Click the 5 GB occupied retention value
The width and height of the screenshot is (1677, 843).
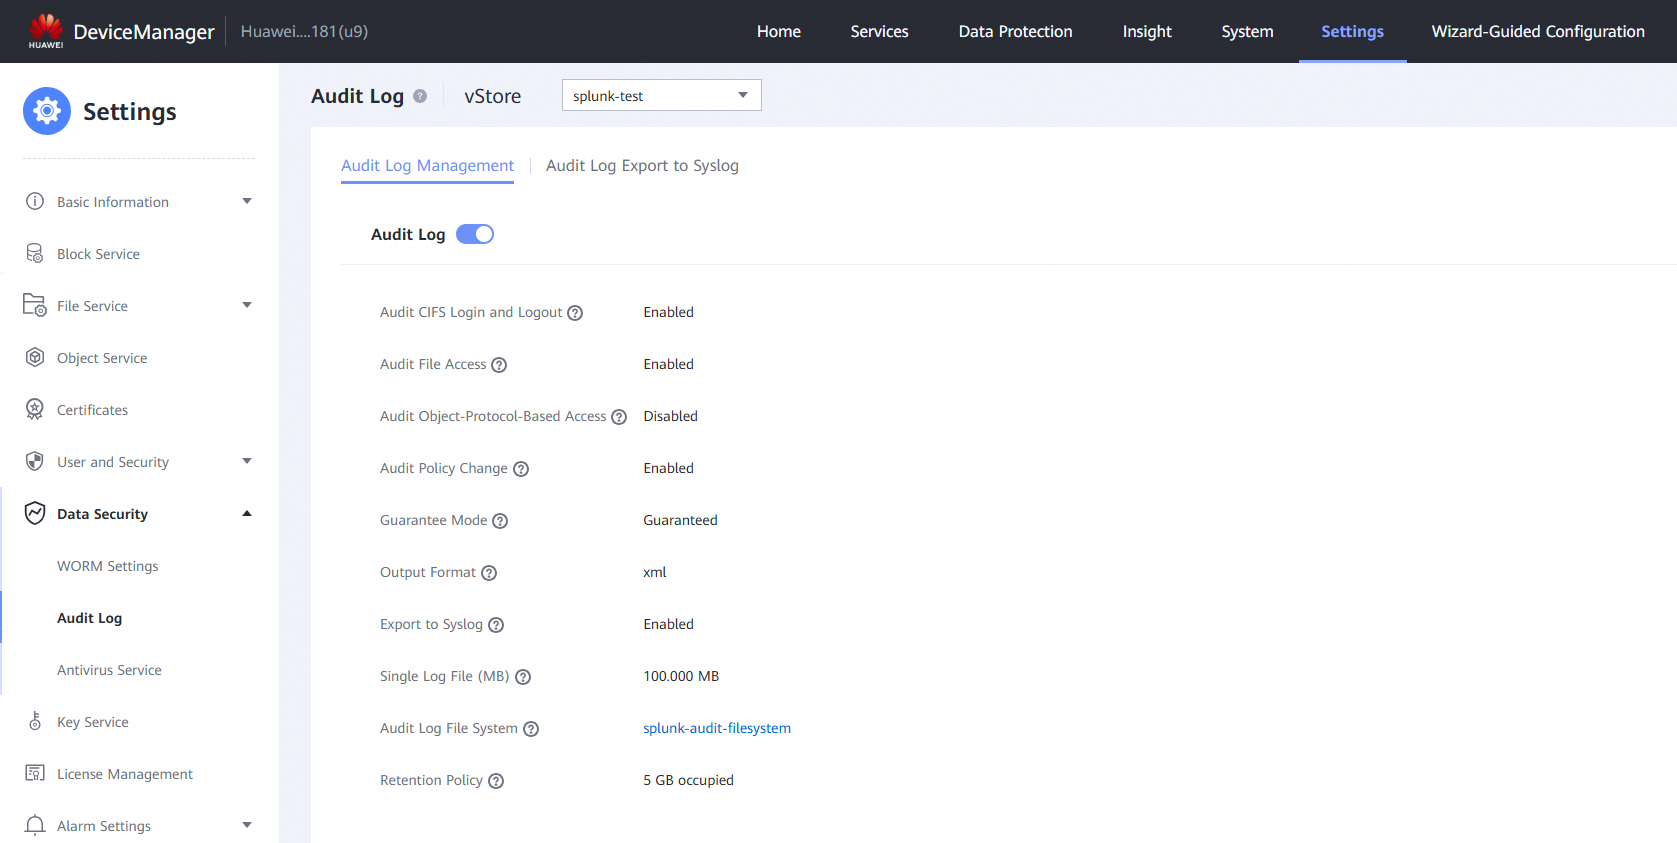[x=688, y=780]
